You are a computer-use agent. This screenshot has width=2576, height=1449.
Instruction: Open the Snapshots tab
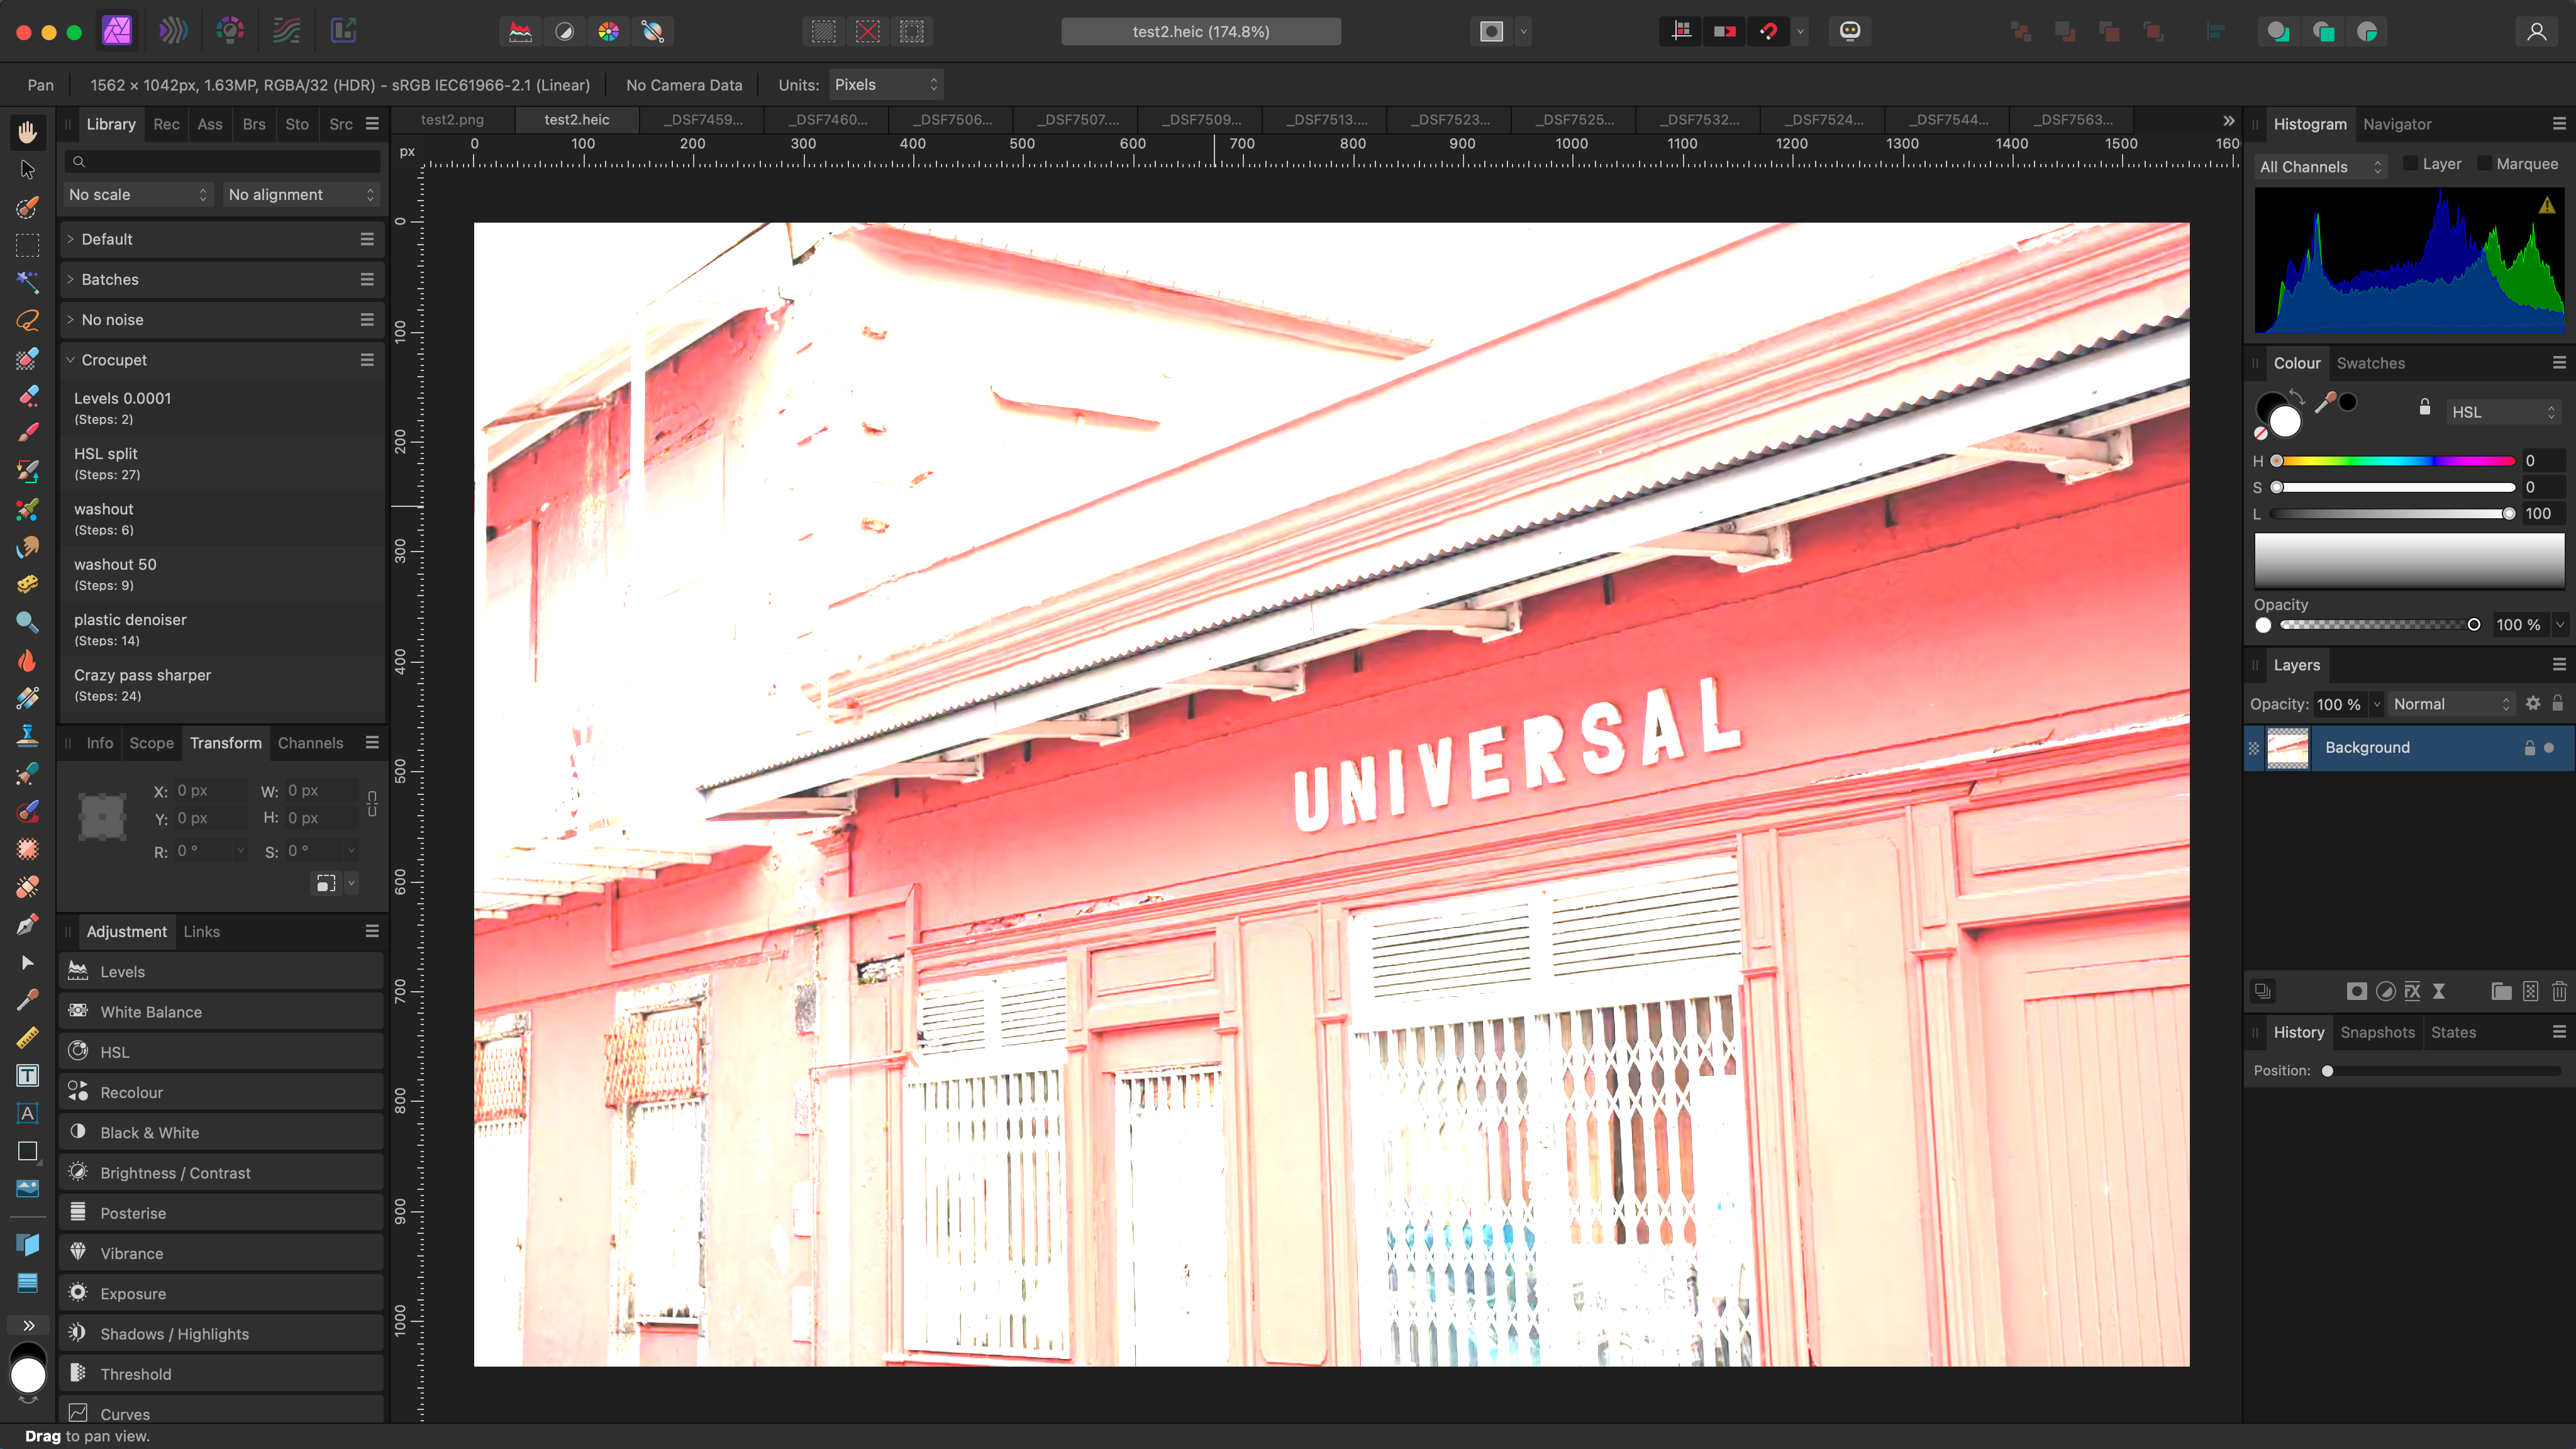(2377, 1032)
